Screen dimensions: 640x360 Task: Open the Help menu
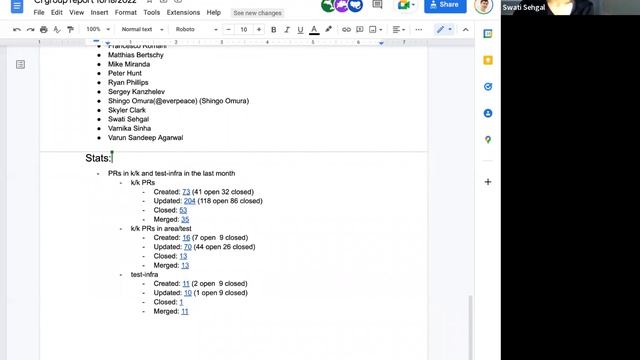coord(213,13)
